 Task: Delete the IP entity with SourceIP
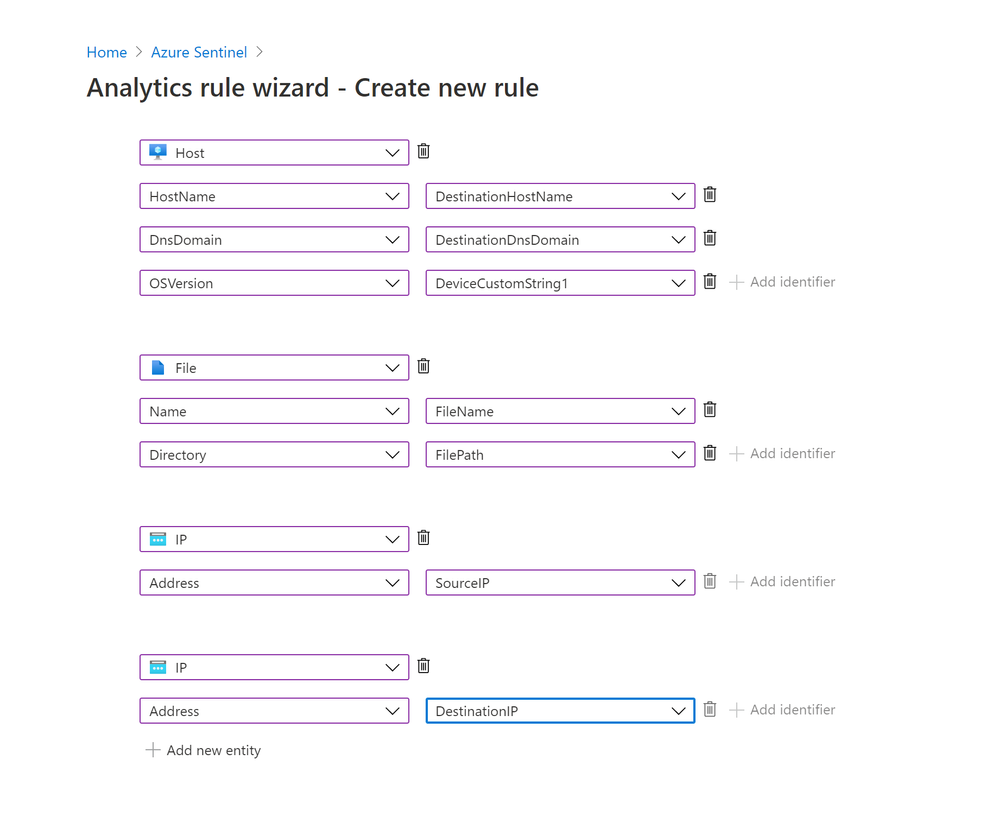click(x=423, y=538)
